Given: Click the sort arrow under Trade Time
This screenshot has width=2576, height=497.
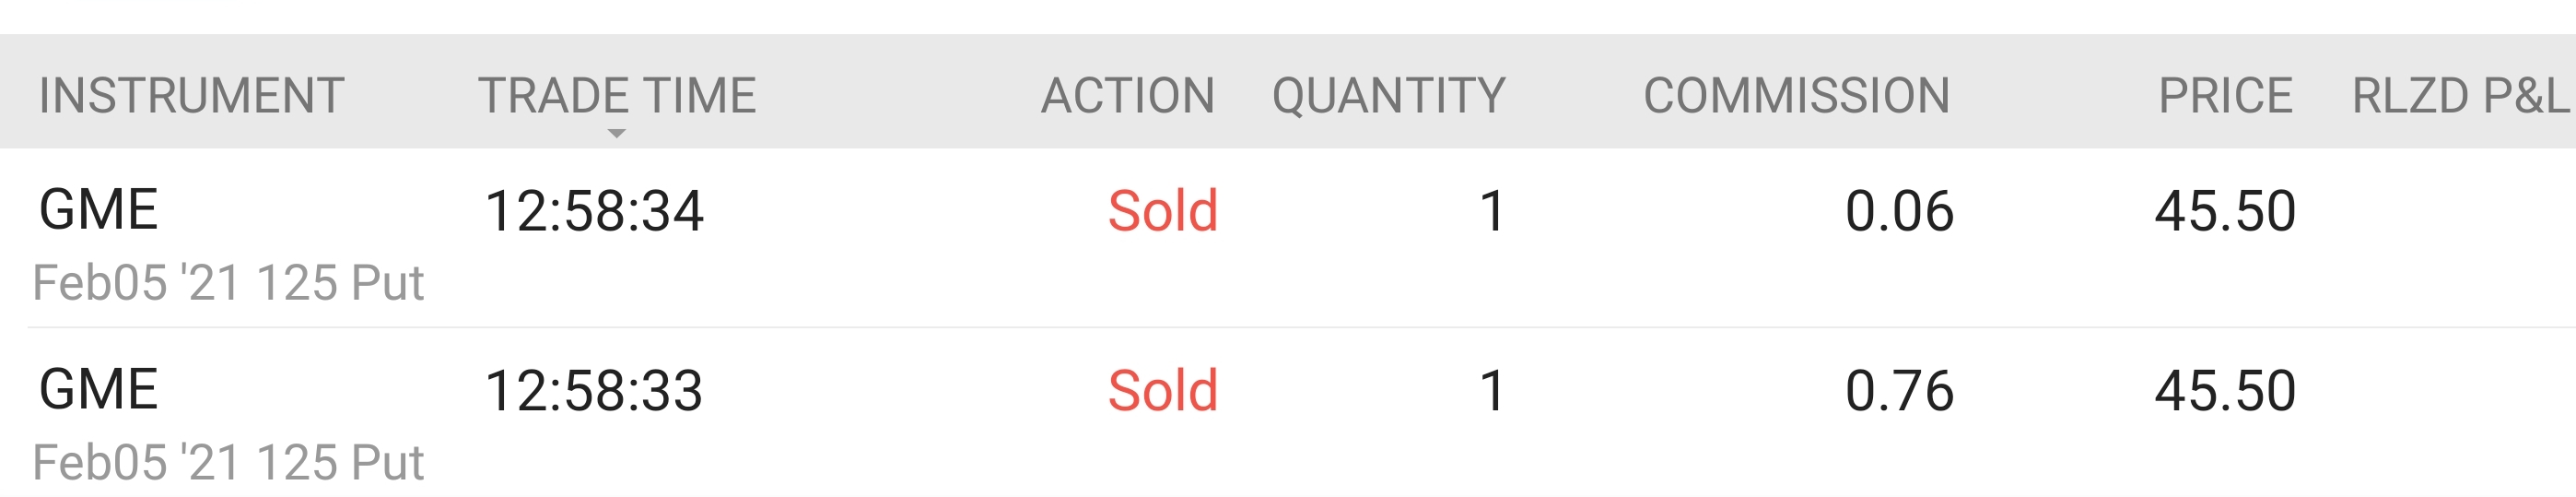Looking at the screenshot, I should (616, 133).
